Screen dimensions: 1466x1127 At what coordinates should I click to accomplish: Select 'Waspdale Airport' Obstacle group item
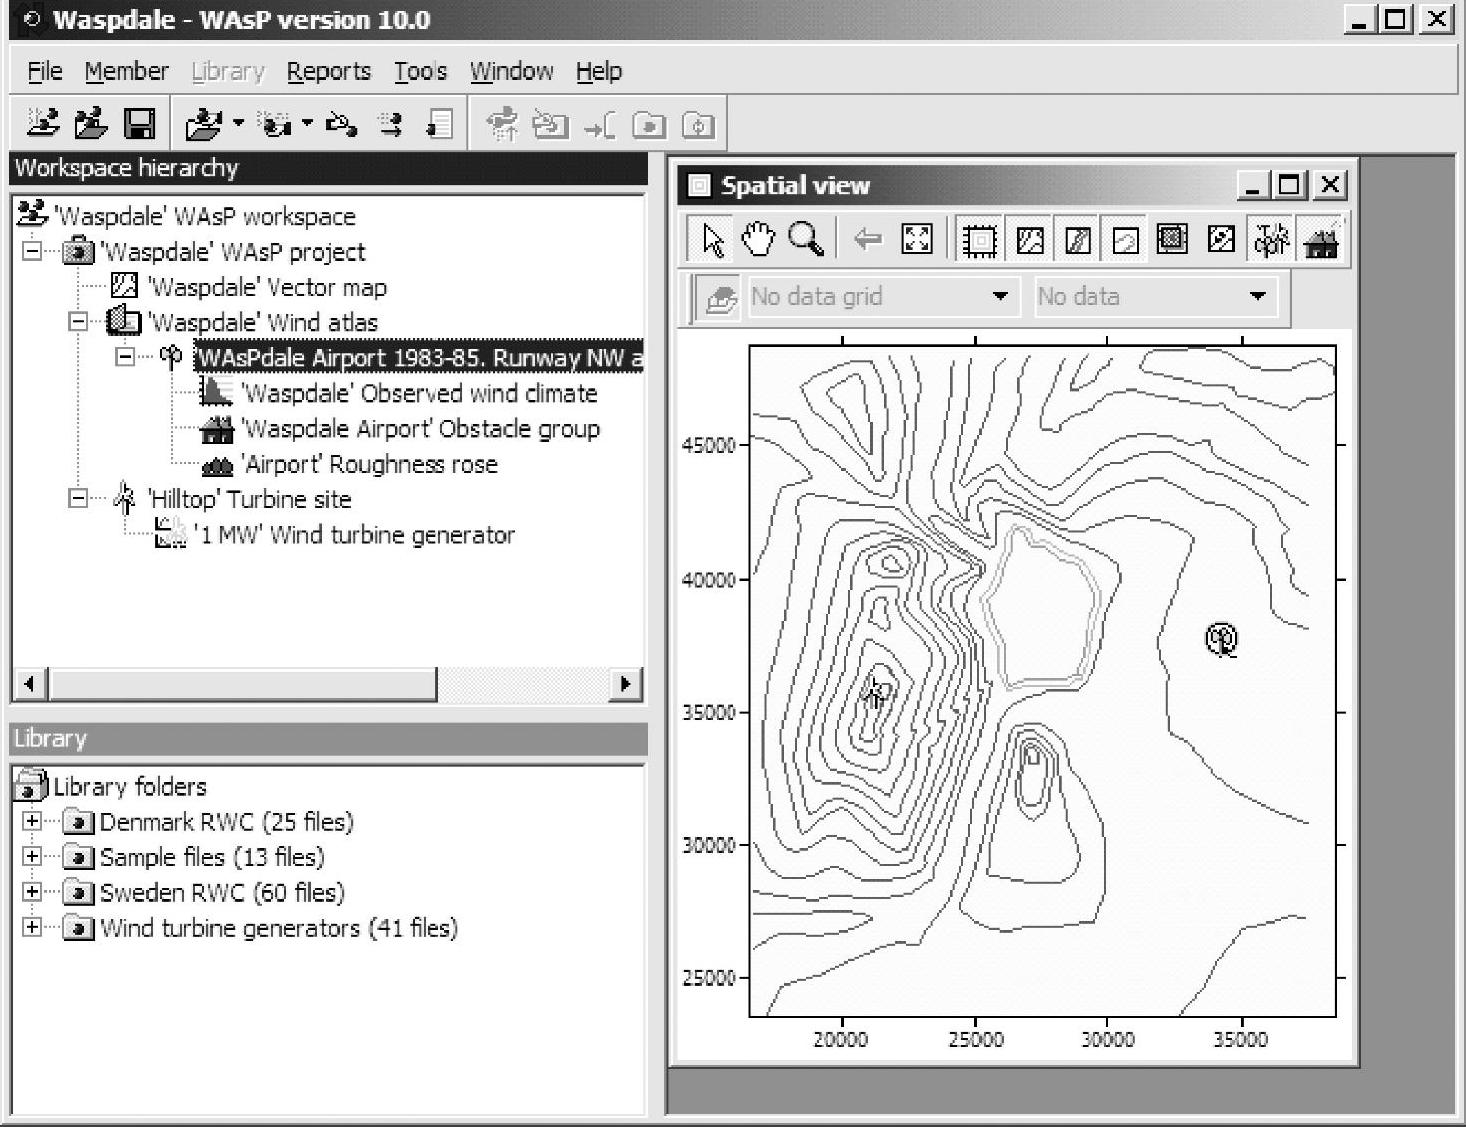coord(421,429)
